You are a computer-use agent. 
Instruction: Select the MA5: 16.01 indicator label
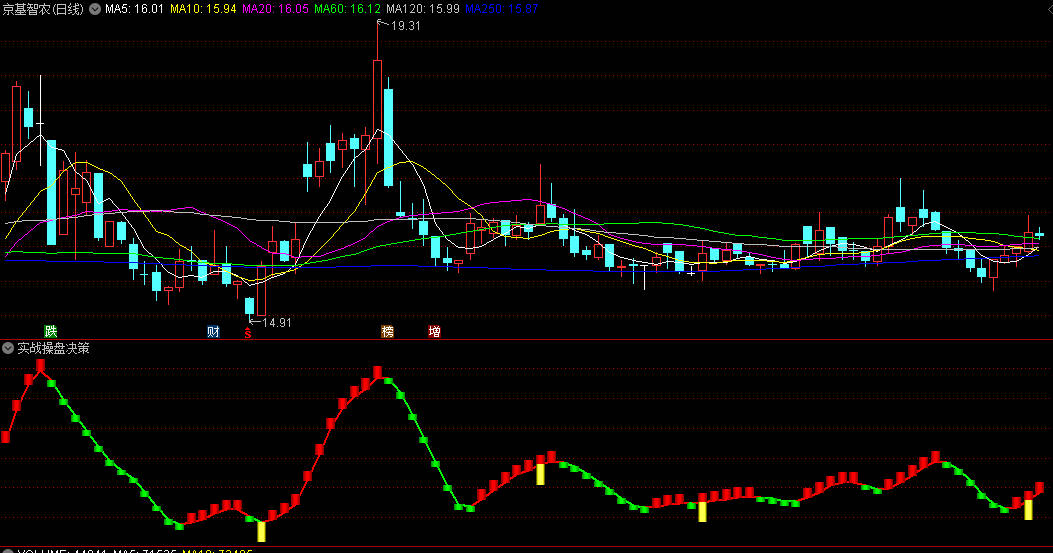coord(134,9)
